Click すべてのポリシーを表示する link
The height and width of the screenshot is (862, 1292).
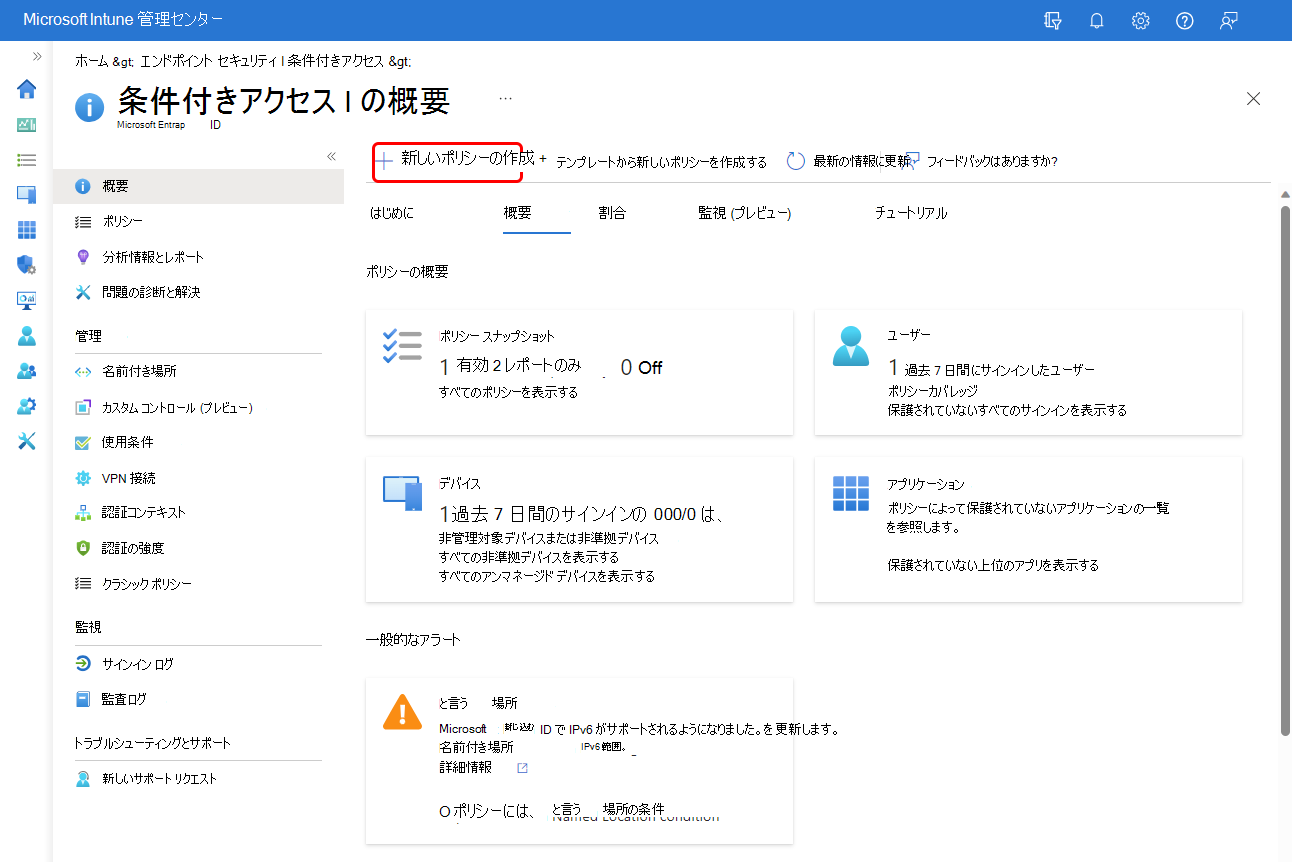coord(509,392)
